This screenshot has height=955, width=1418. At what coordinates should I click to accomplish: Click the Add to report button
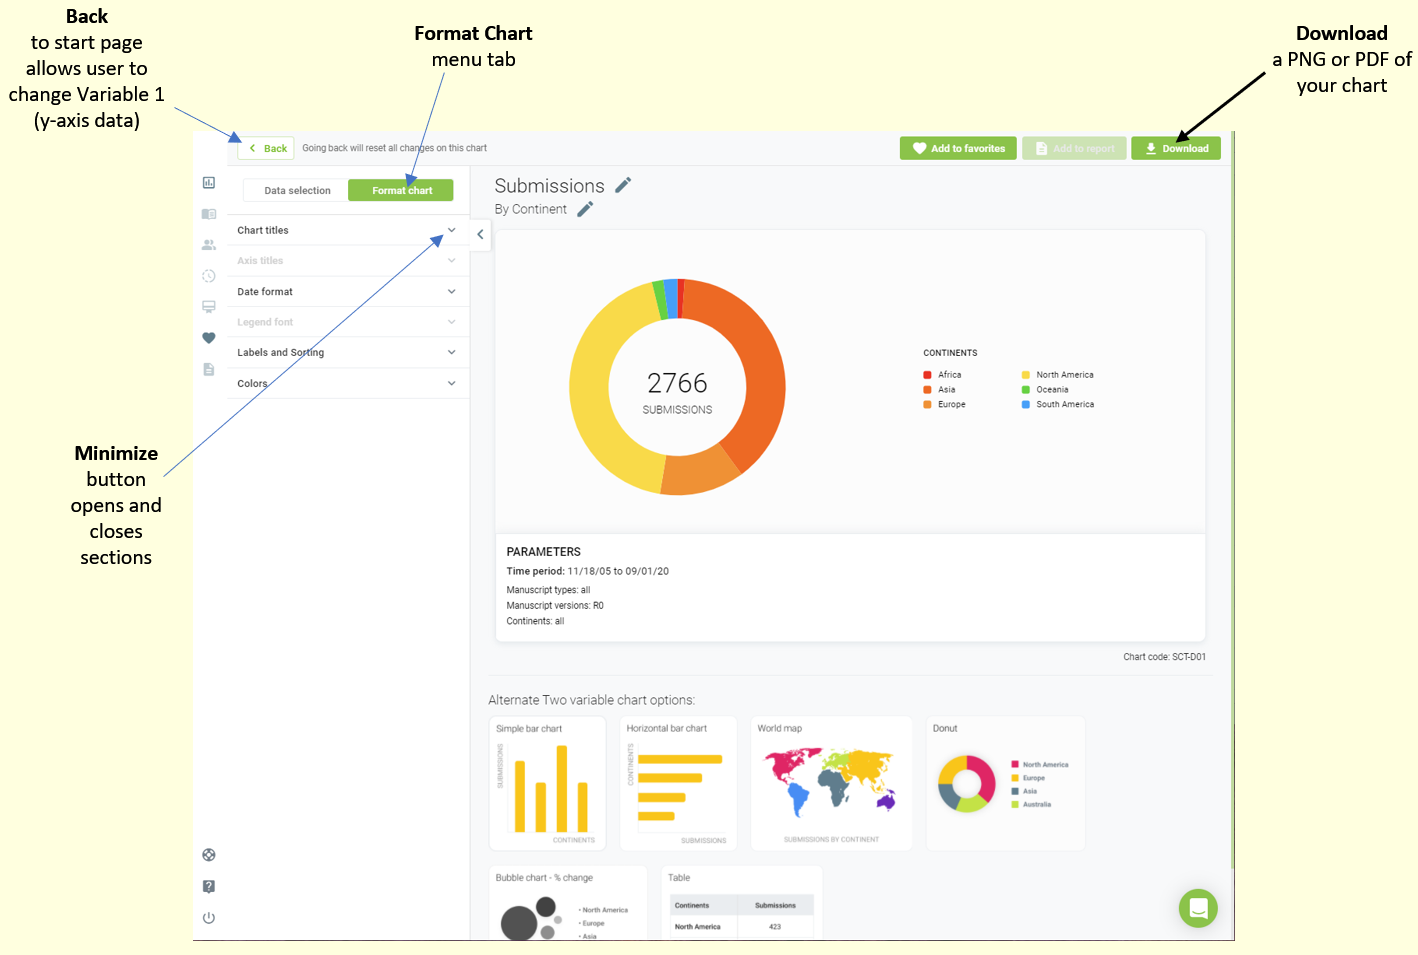(1074, 148)
